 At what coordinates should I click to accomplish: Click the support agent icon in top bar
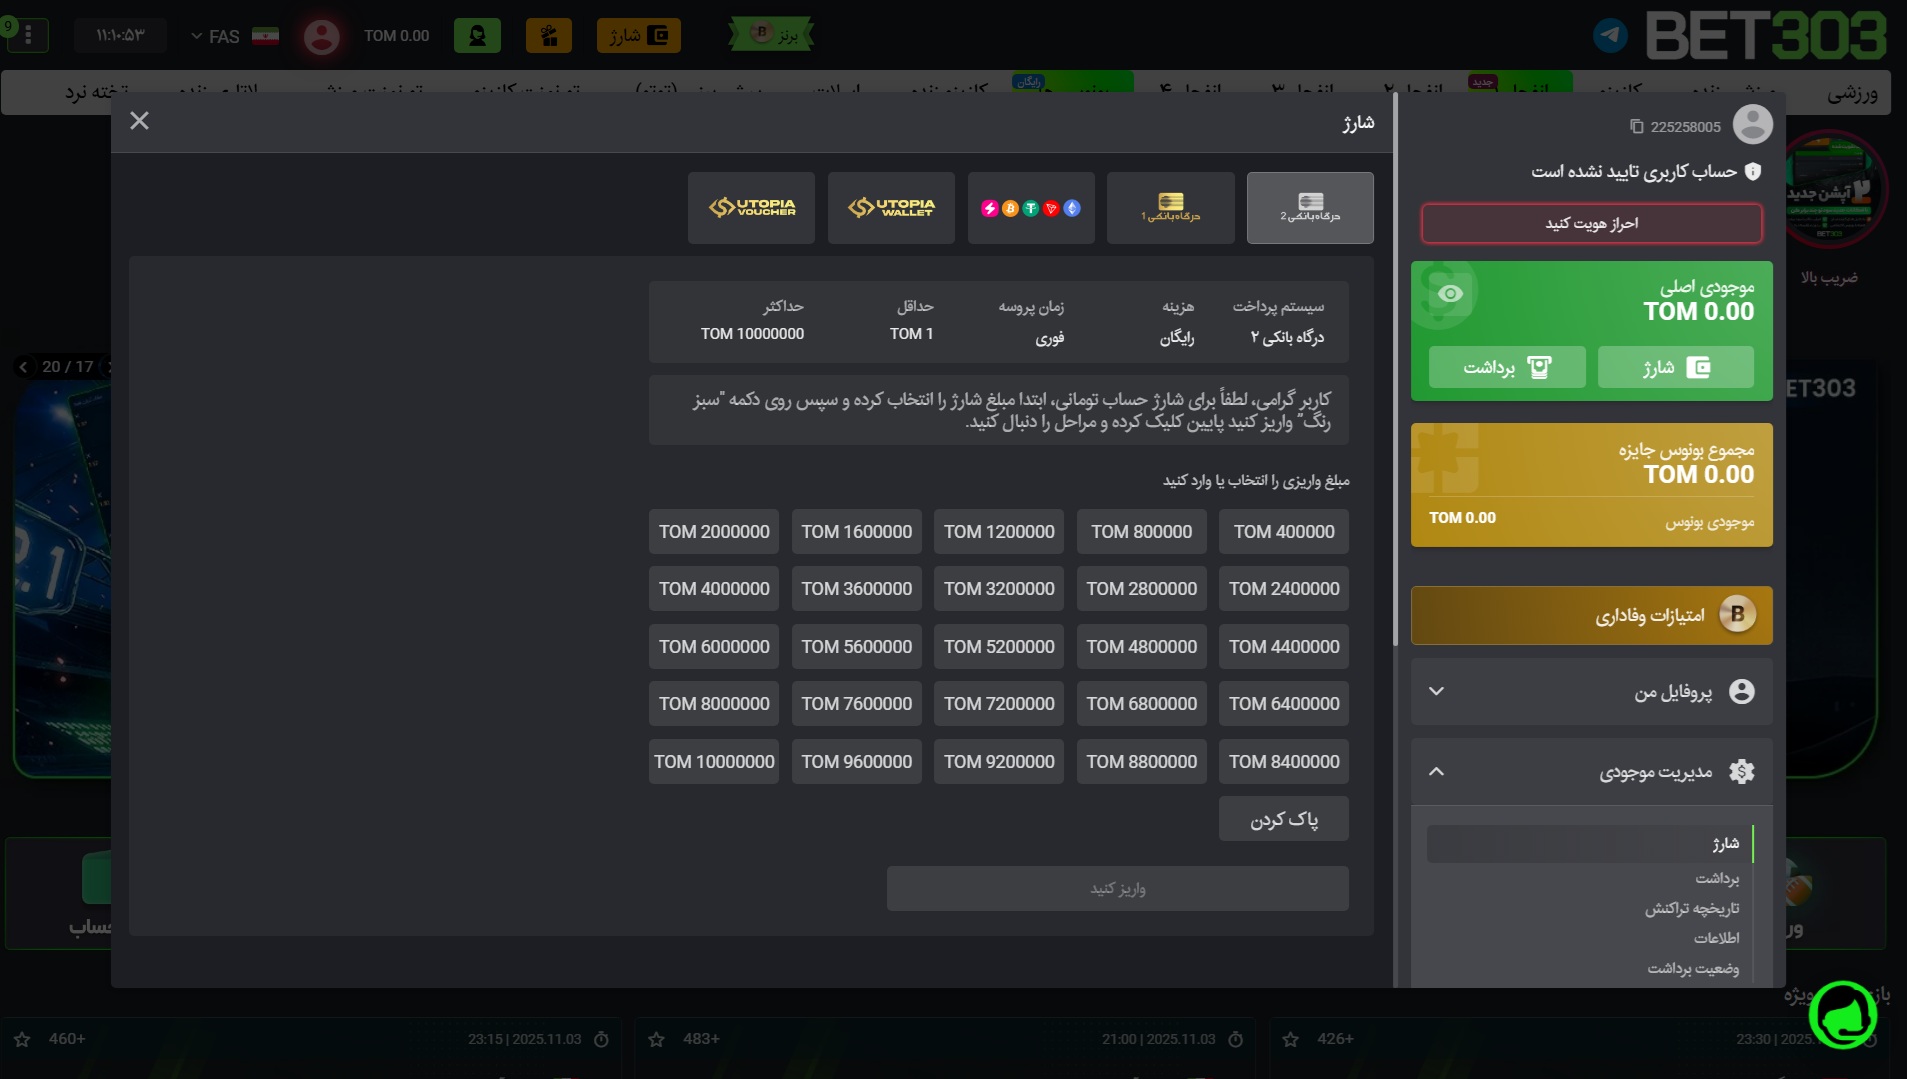pyautogui.click(x=478, y=34)
